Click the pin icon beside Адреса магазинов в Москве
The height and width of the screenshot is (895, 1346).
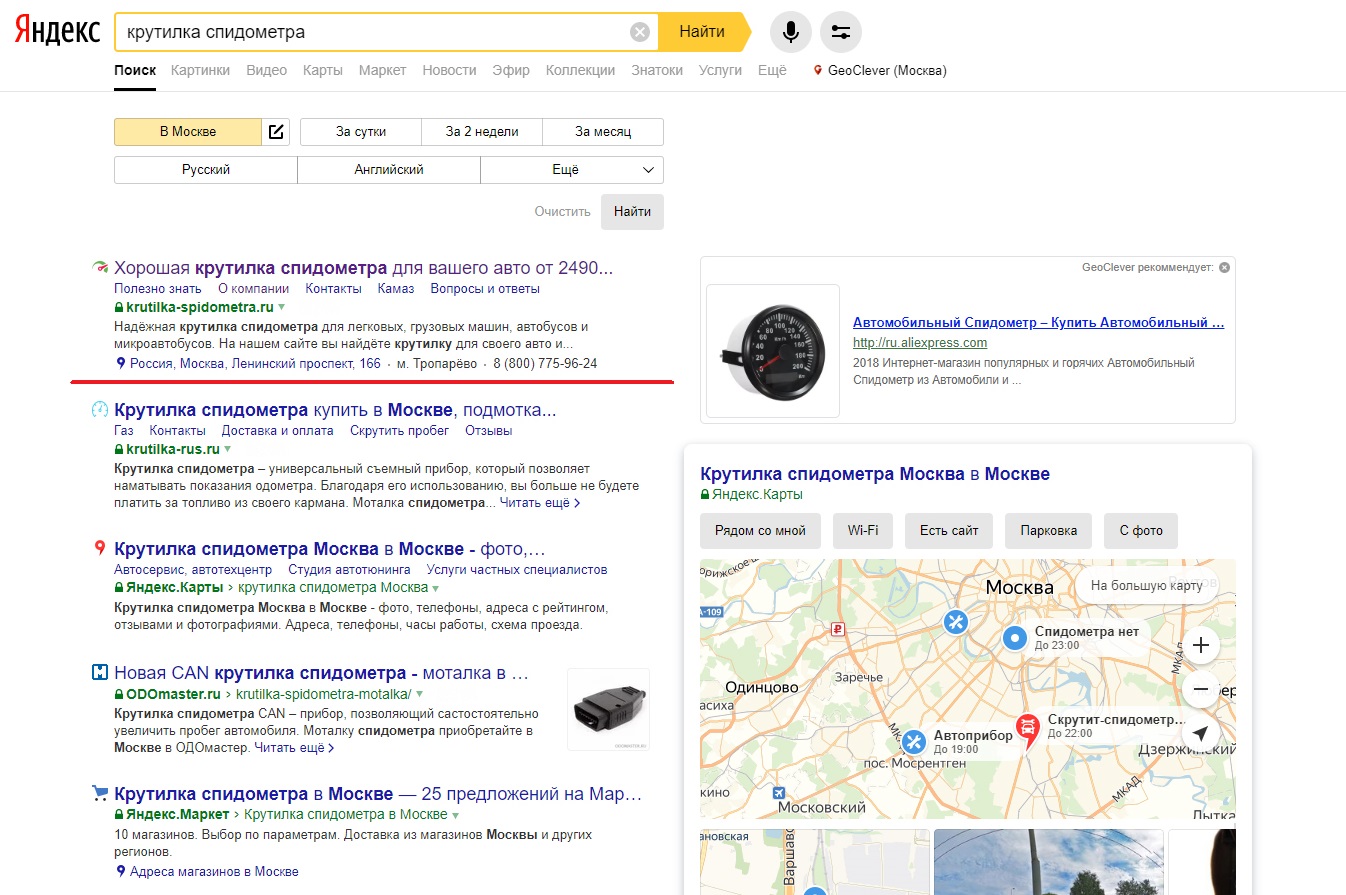[x=121, y=872]
